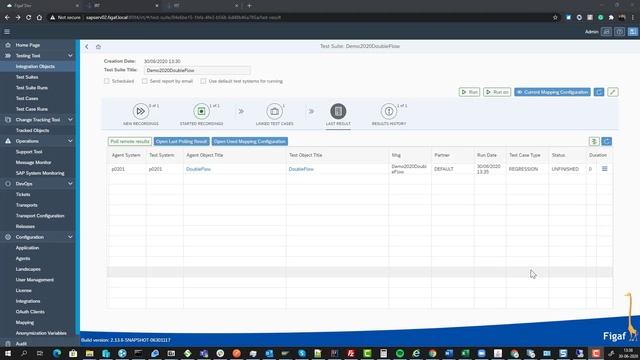Image resolution: width=640 pixels, height=360 pixels.
Task: Select the Linked Test Cases step icon
Action: click(x=274, y=111)
